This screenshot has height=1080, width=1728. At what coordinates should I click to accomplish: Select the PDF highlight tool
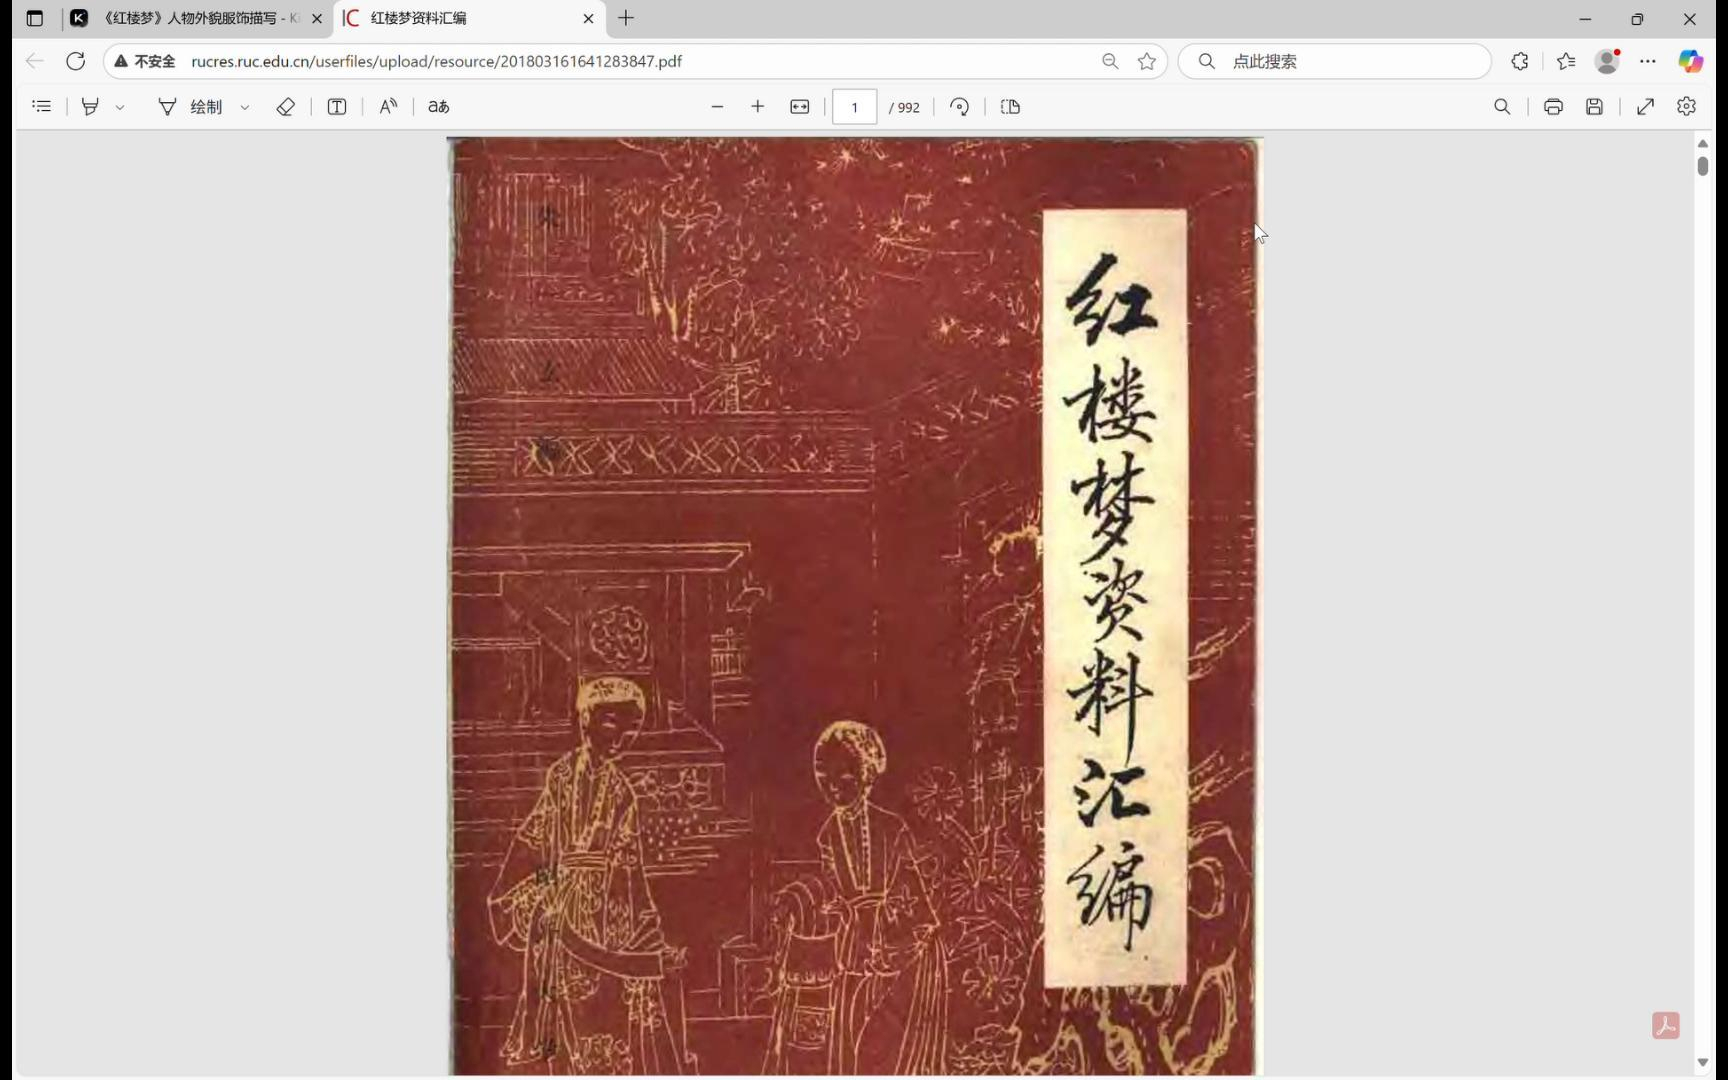pos(90,106)
